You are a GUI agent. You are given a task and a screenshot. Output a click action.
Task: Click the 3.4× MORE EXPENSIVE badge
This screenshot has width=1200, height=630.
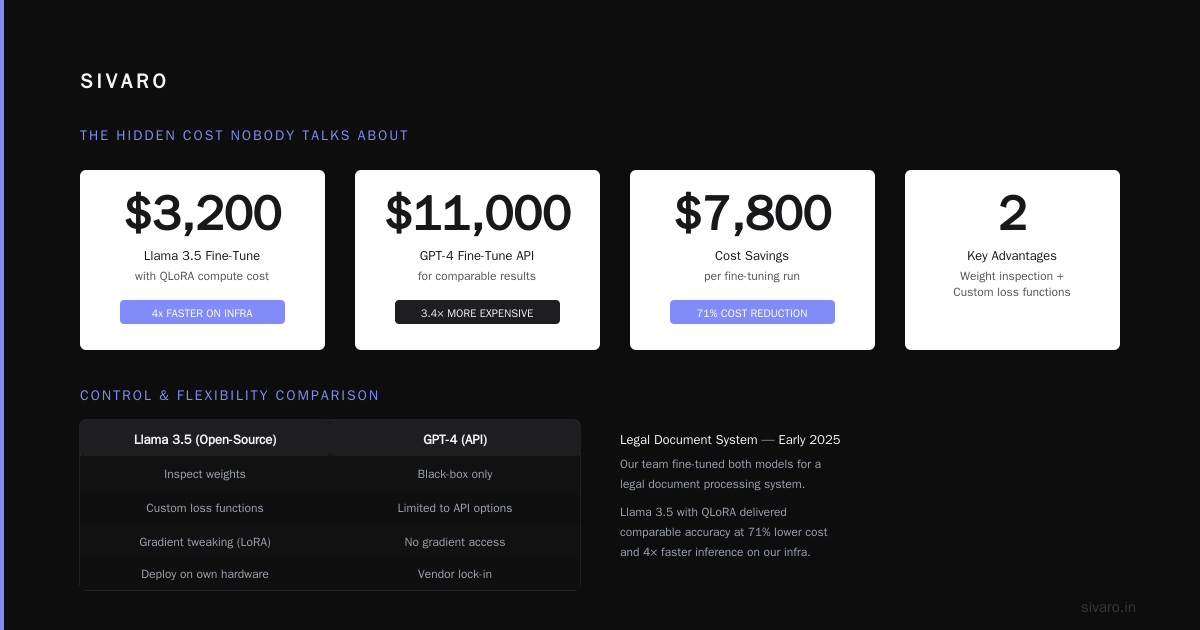477,312
